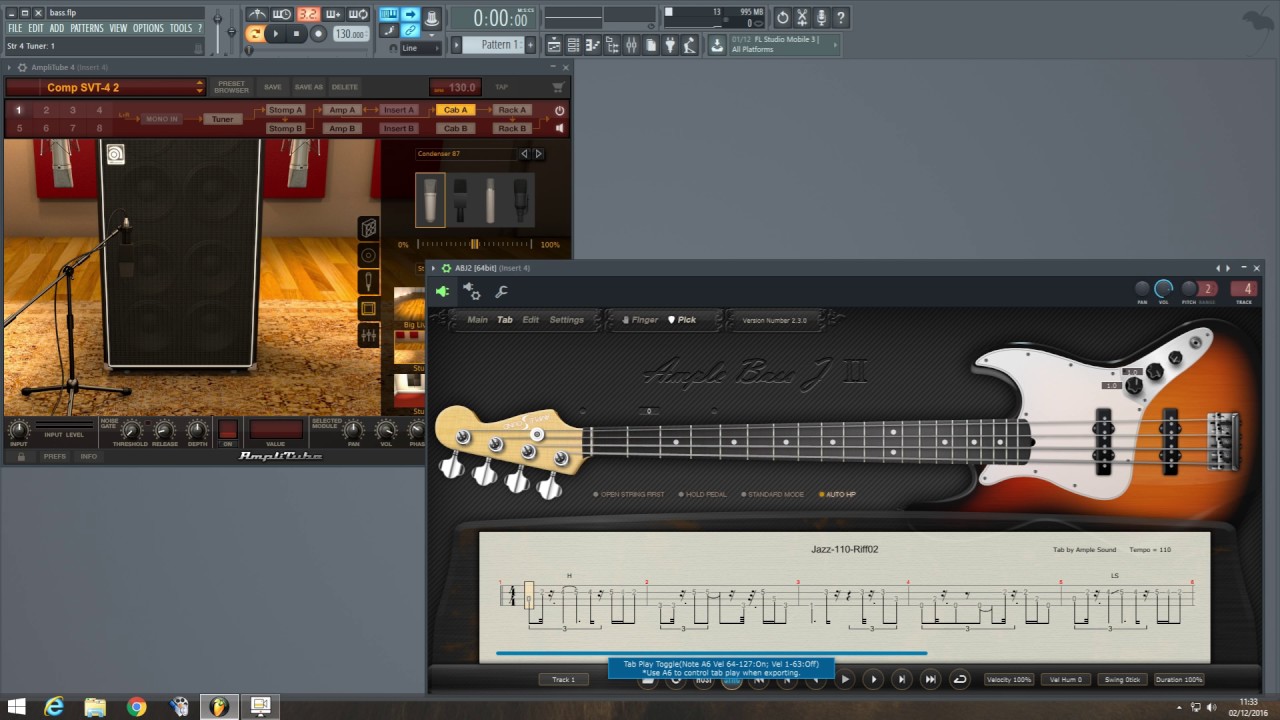This screenshot has width=1280, height=720.
Task: Open cabinet cube view icon in AmpliTube
Action: tap(369, 228)
